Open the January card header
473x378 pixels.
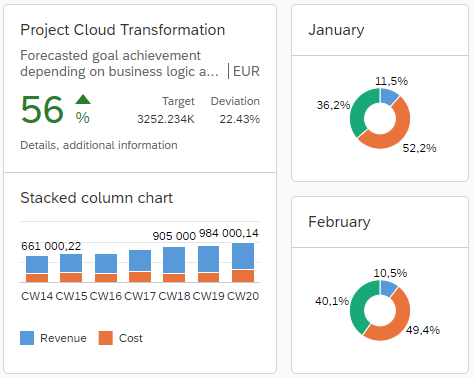(x=380, y=30)
